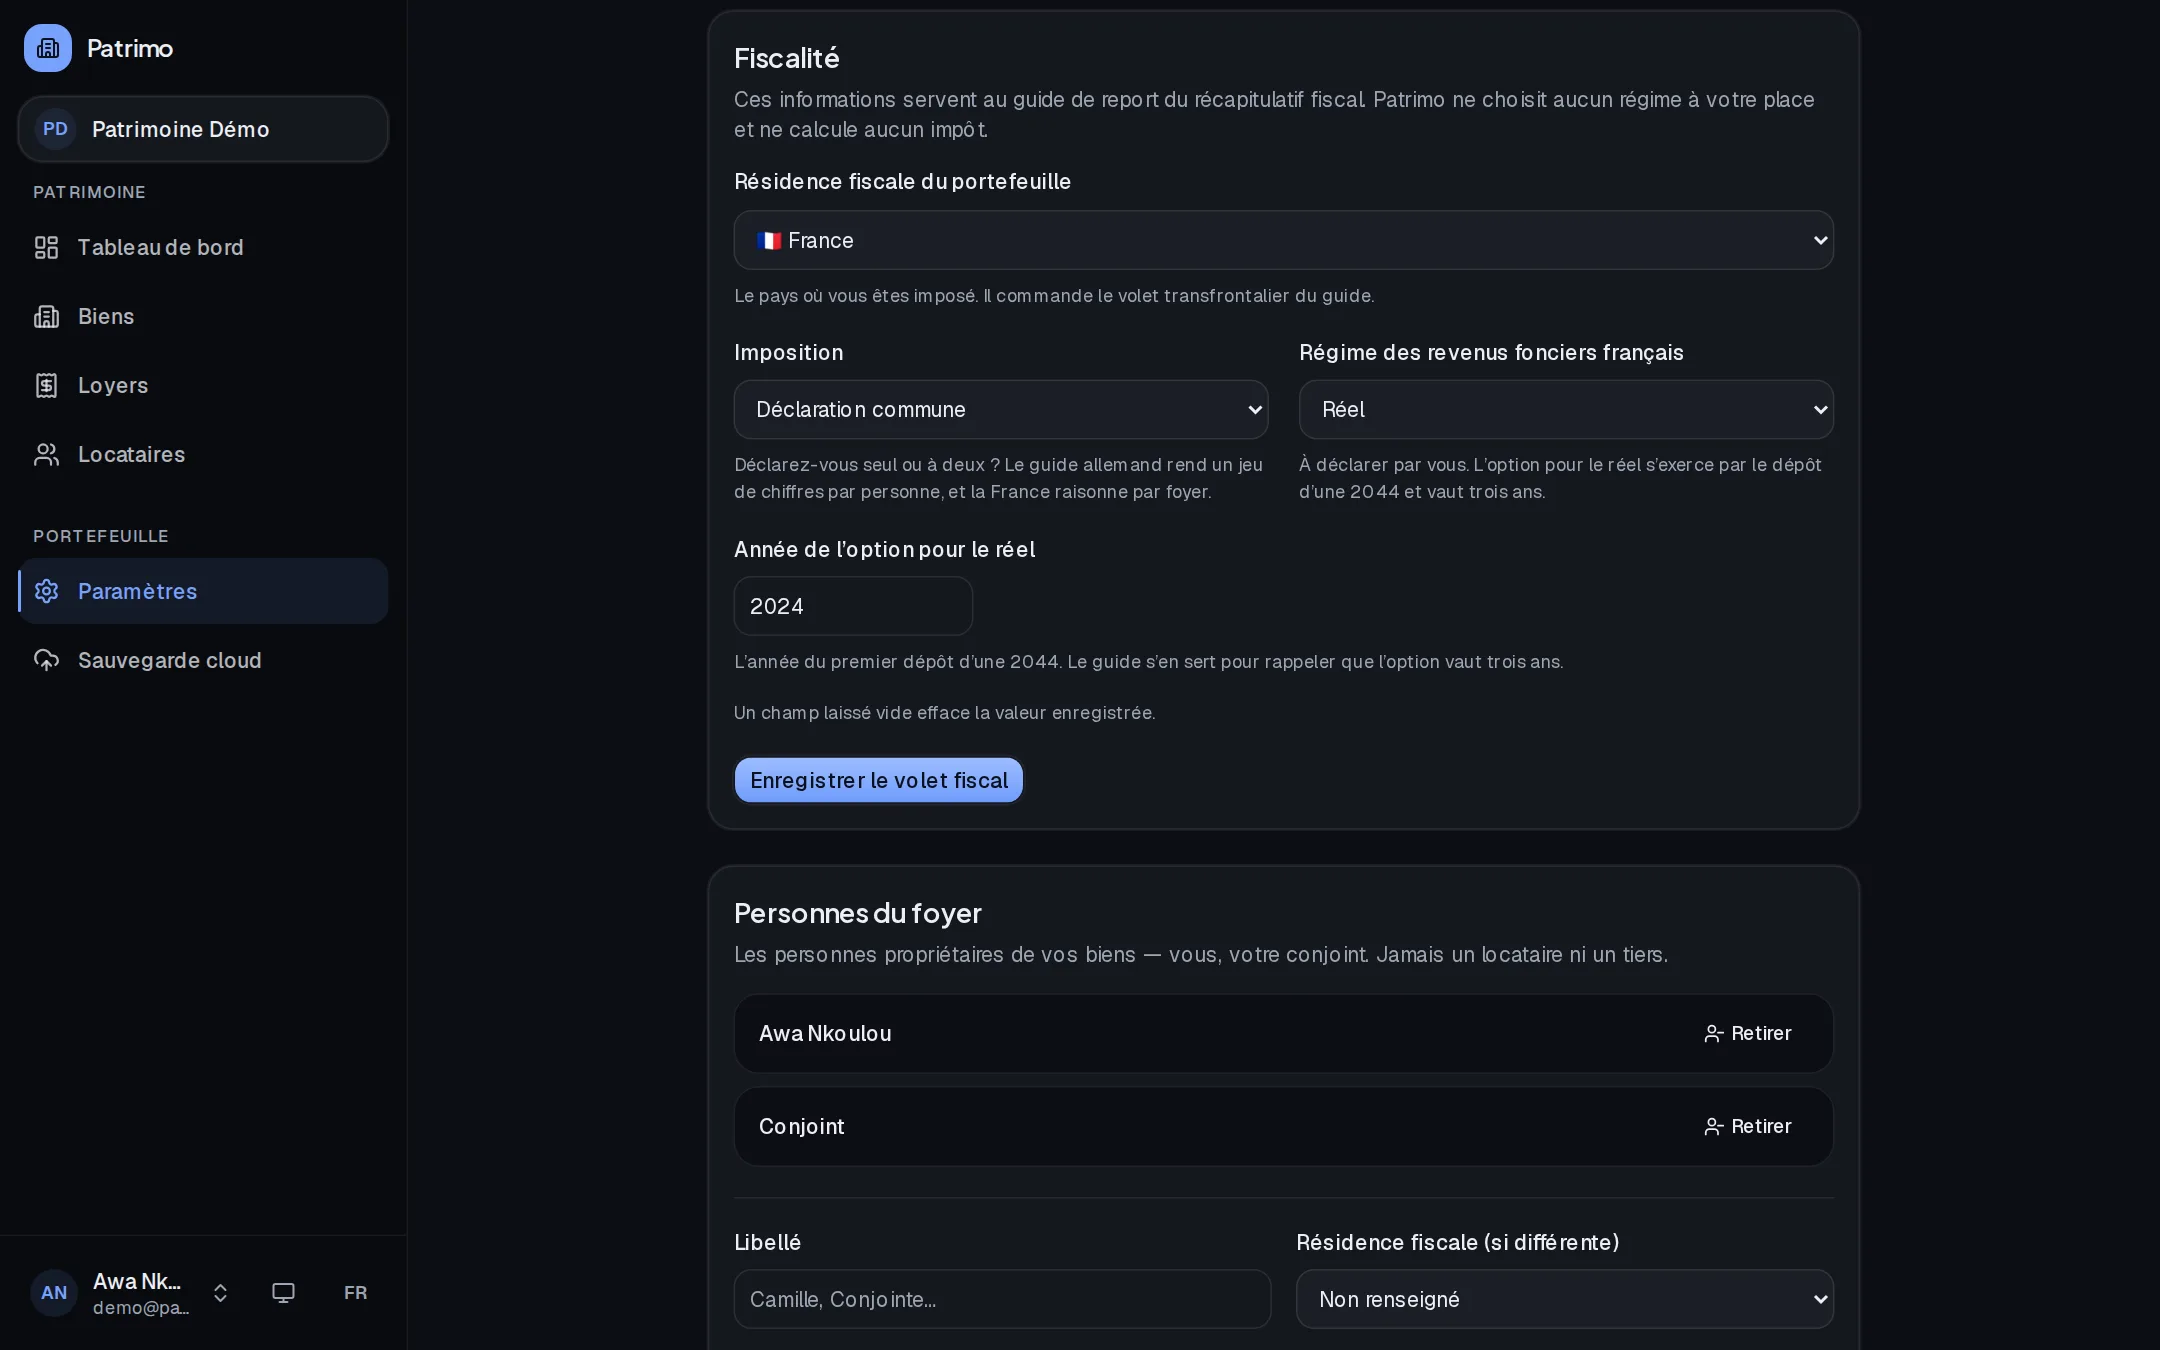
Task: Click the Personnes du foyer heading
Action: (x=858, y=913)
